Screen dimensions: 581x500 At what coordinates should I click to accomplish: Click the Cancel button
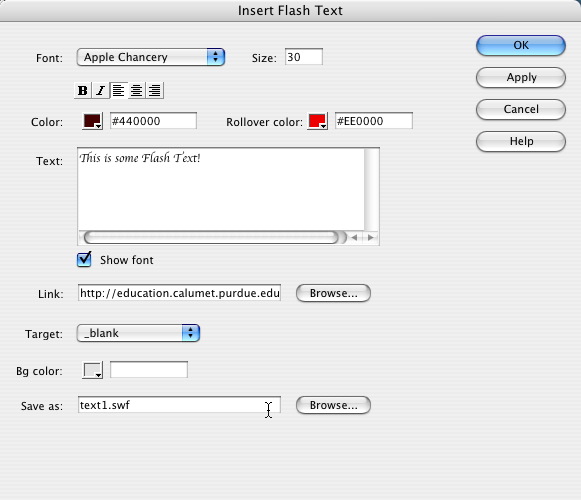[x=521, y=109]
